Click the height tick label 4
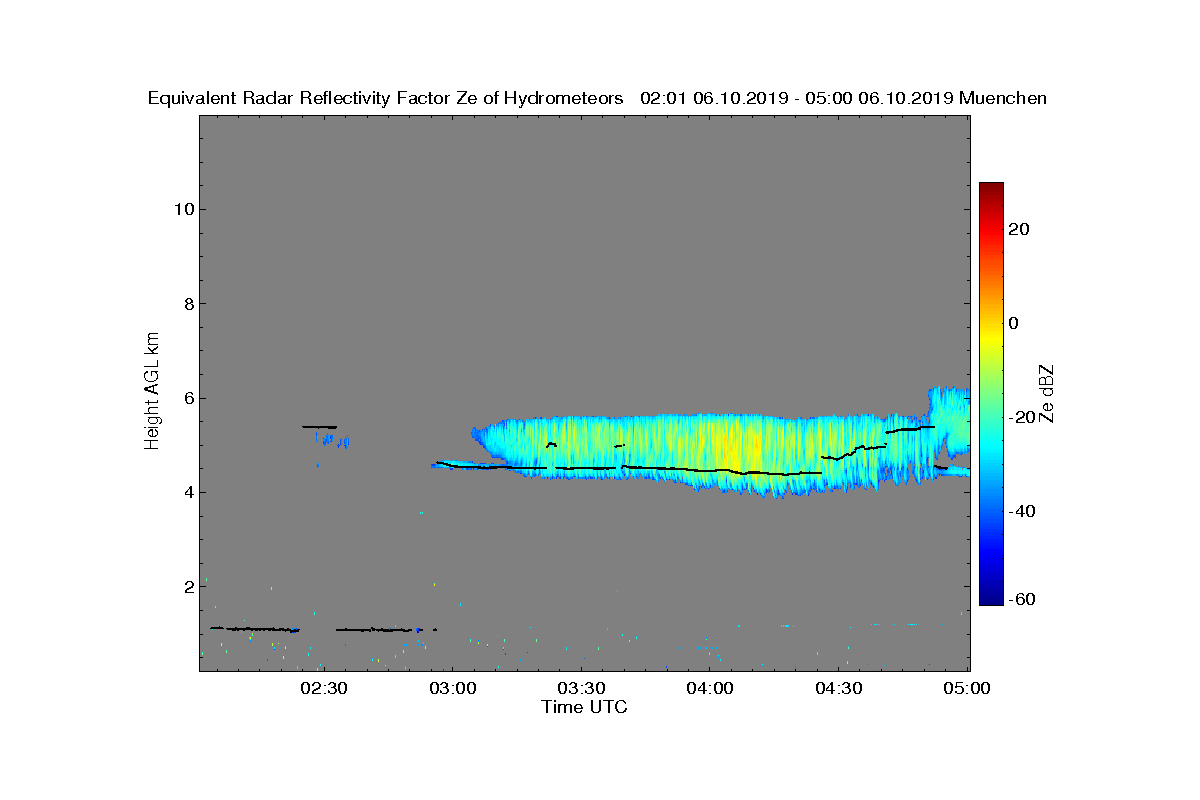Viewport: 1200px width, 800px height. pyautogui.click(x=187, y=492)
